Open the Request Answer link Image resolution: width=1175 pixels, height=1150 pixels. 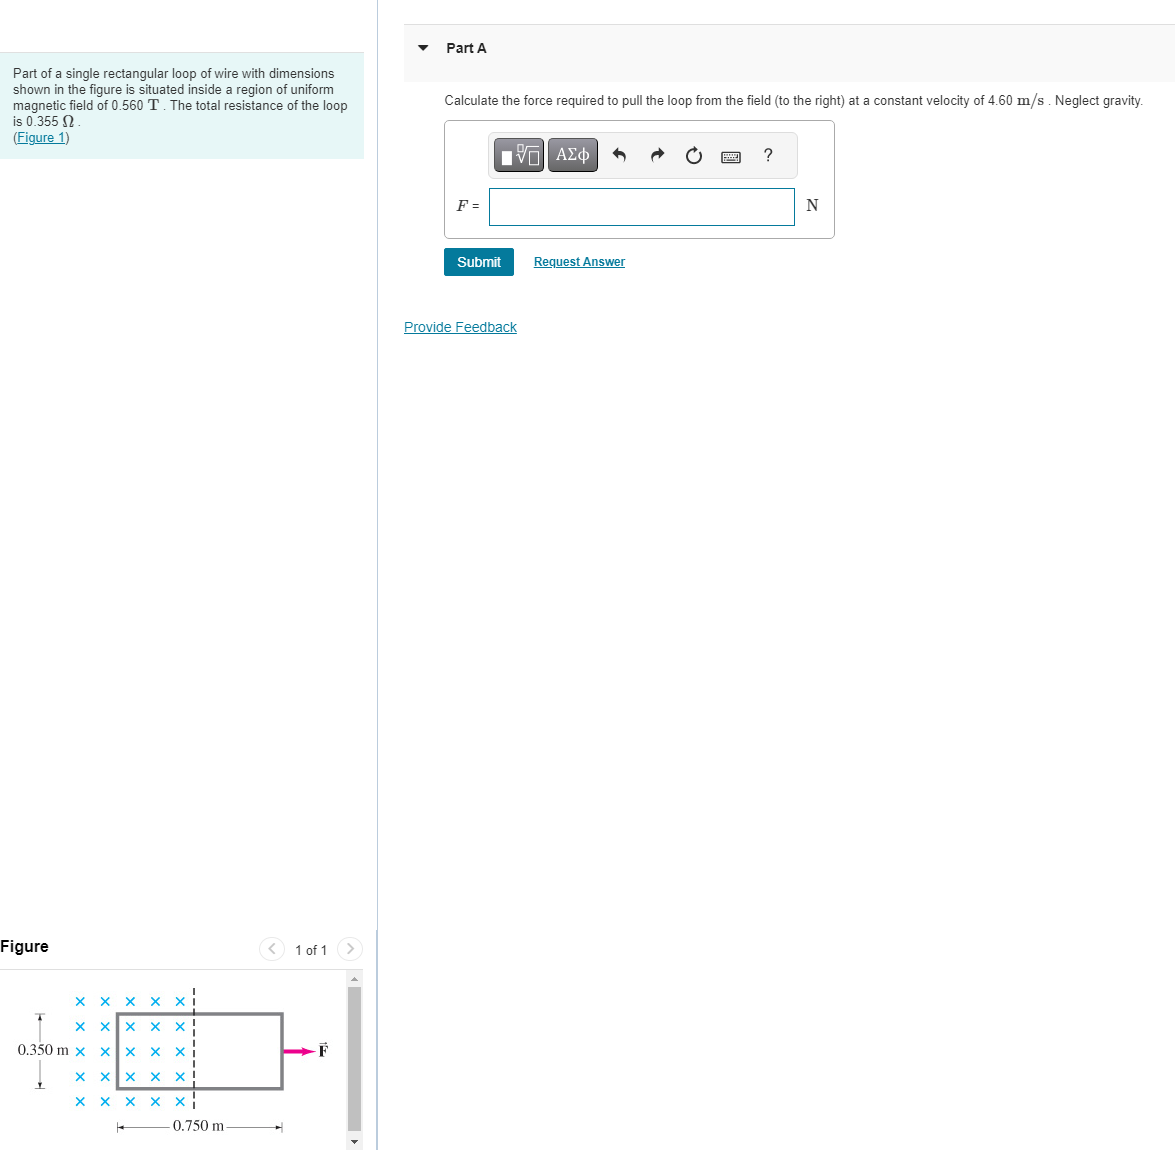point(578,261)
